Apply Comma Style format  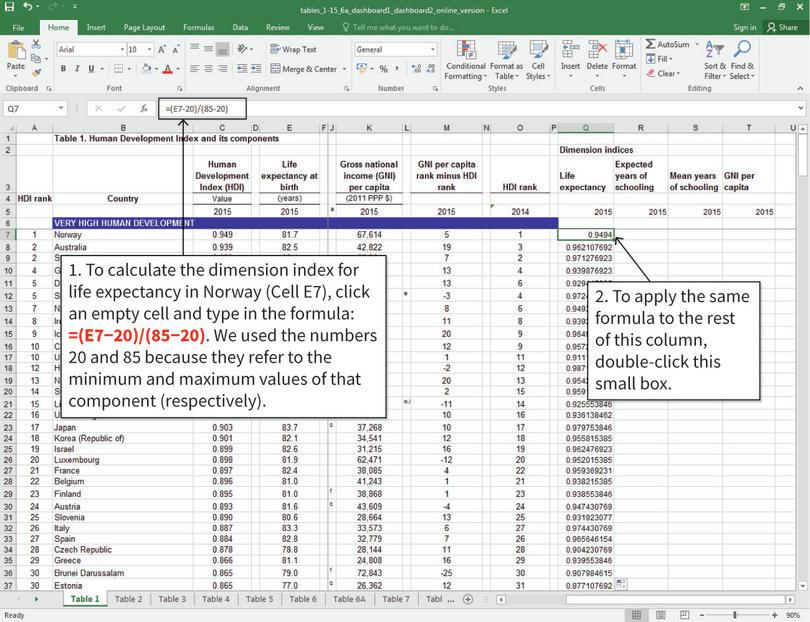click(x=397, y=69)
